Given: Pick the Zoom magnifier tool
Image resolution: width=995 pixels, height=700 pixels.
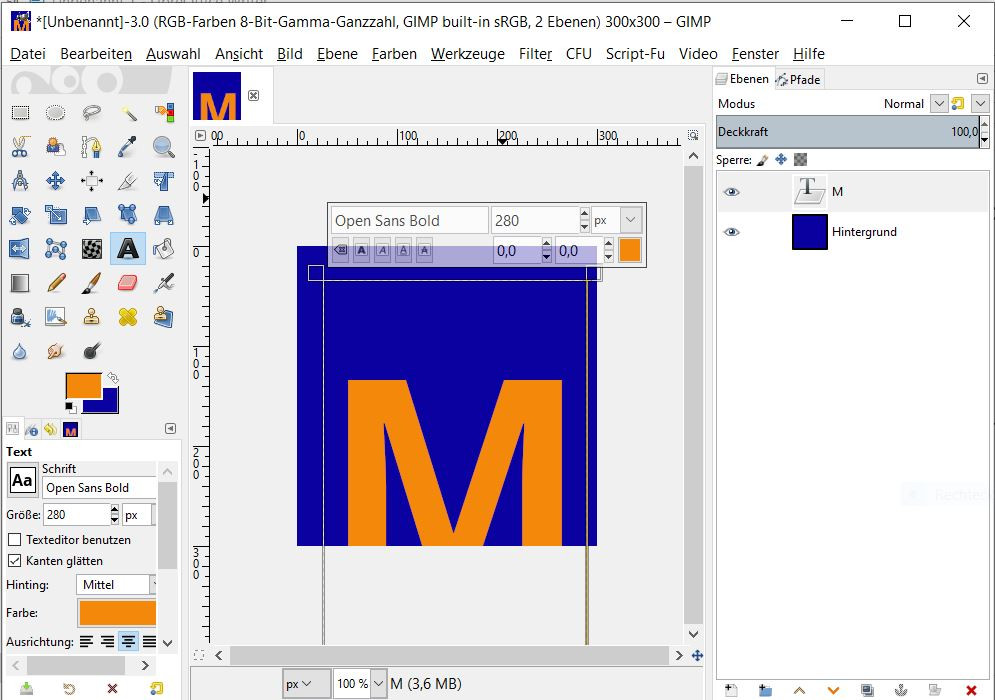Looking at the screenshot, I should (164, 147).
